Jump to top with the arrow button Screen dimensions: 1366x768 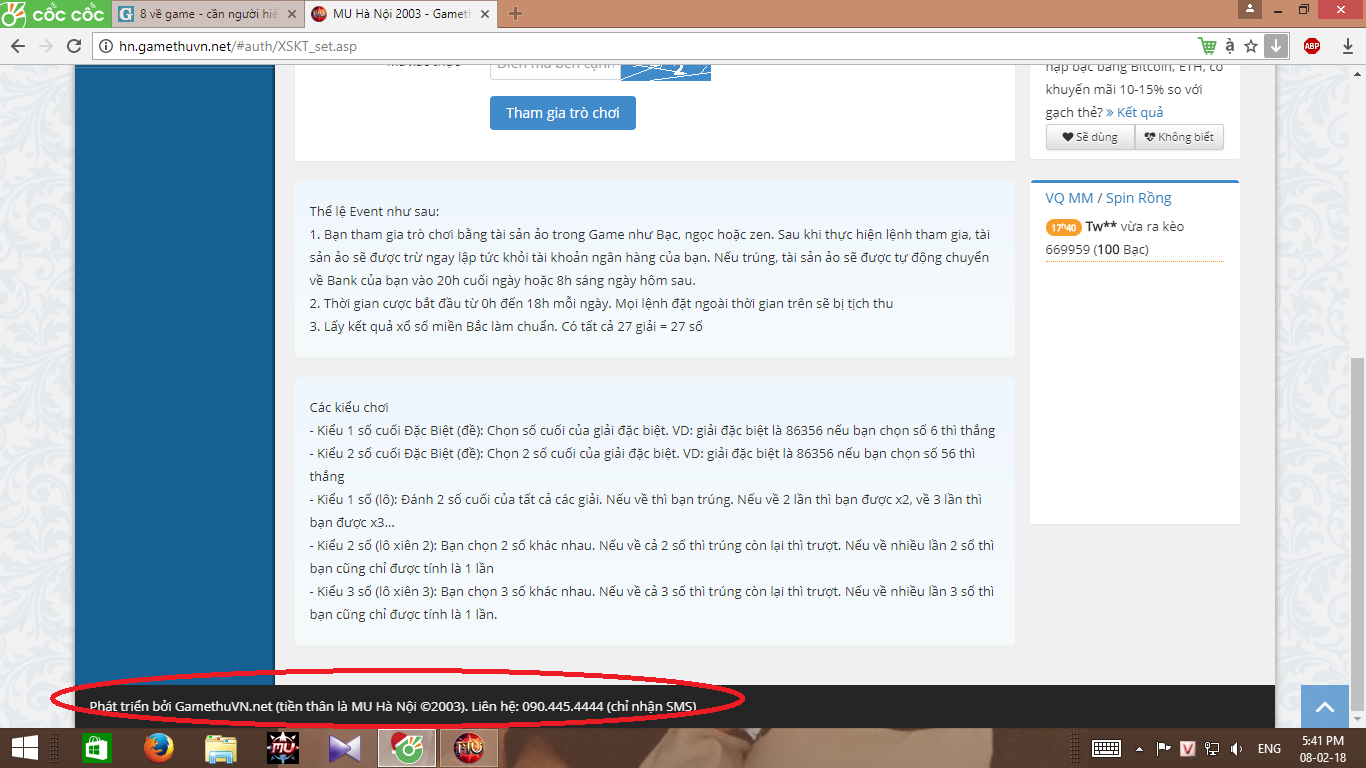point(1325,707)
